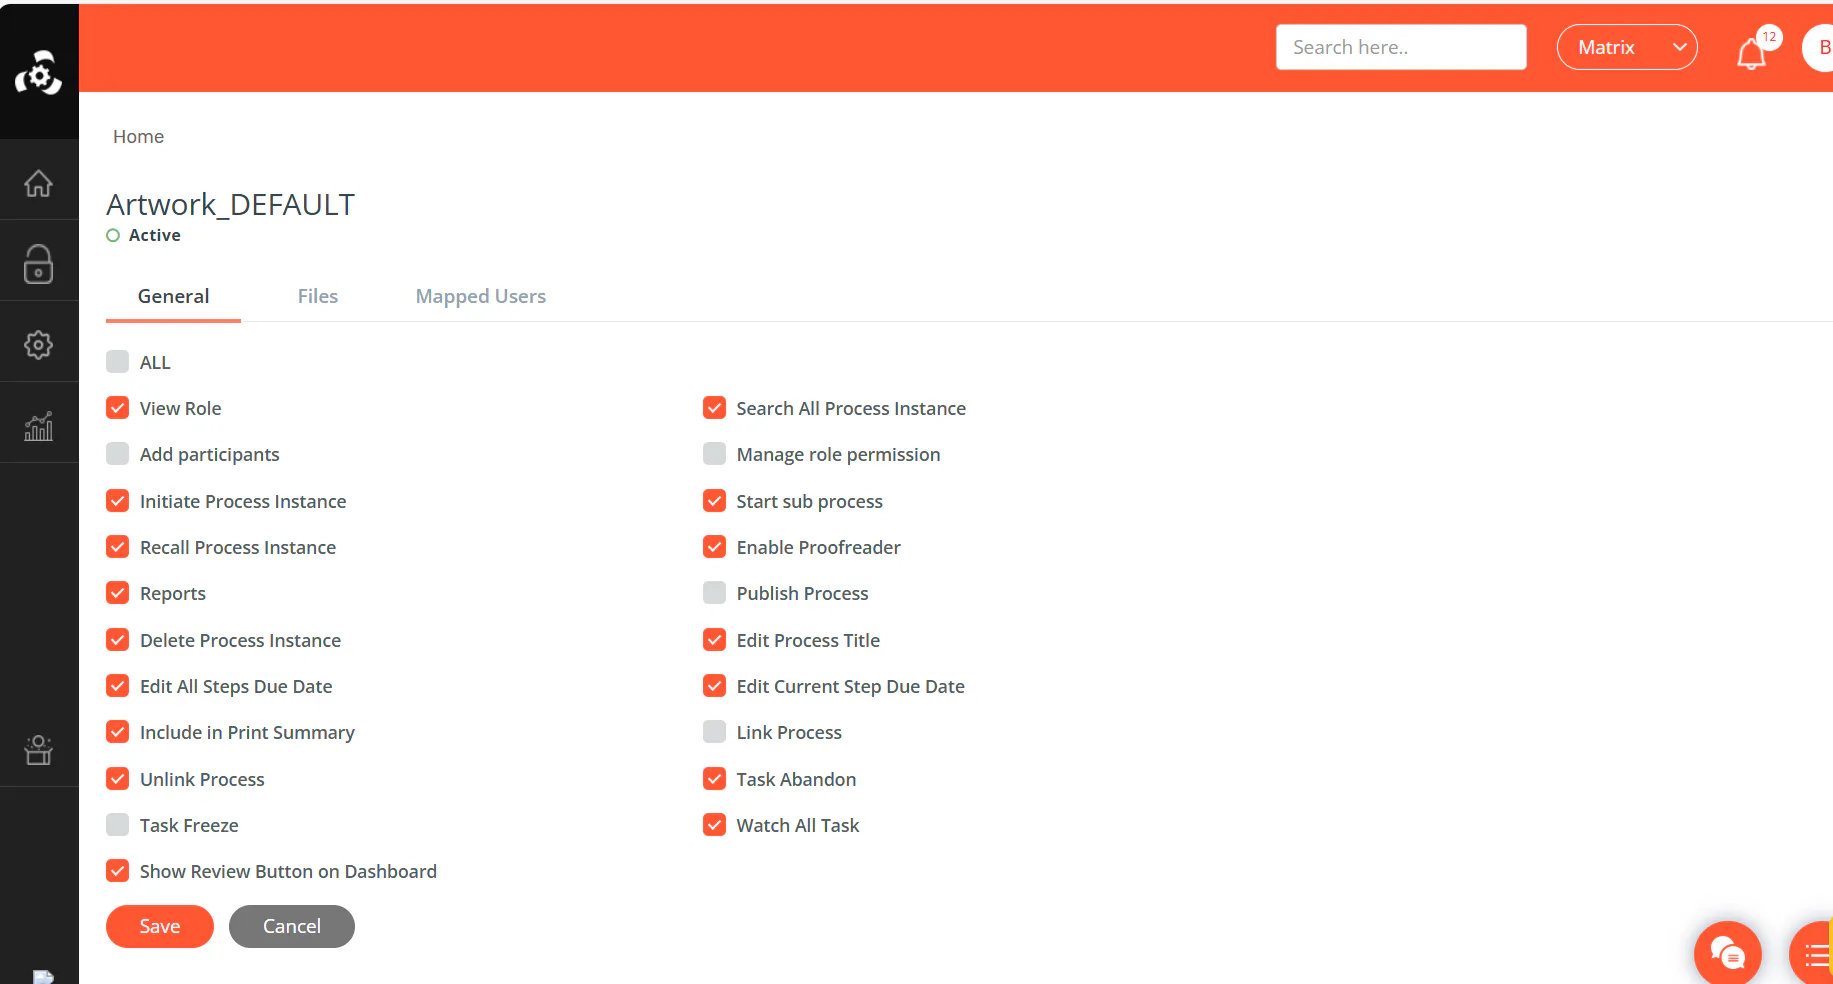Open the Matrix dropdown
This screenshot has width=1833, height=984.
(x=1627, y=47)
